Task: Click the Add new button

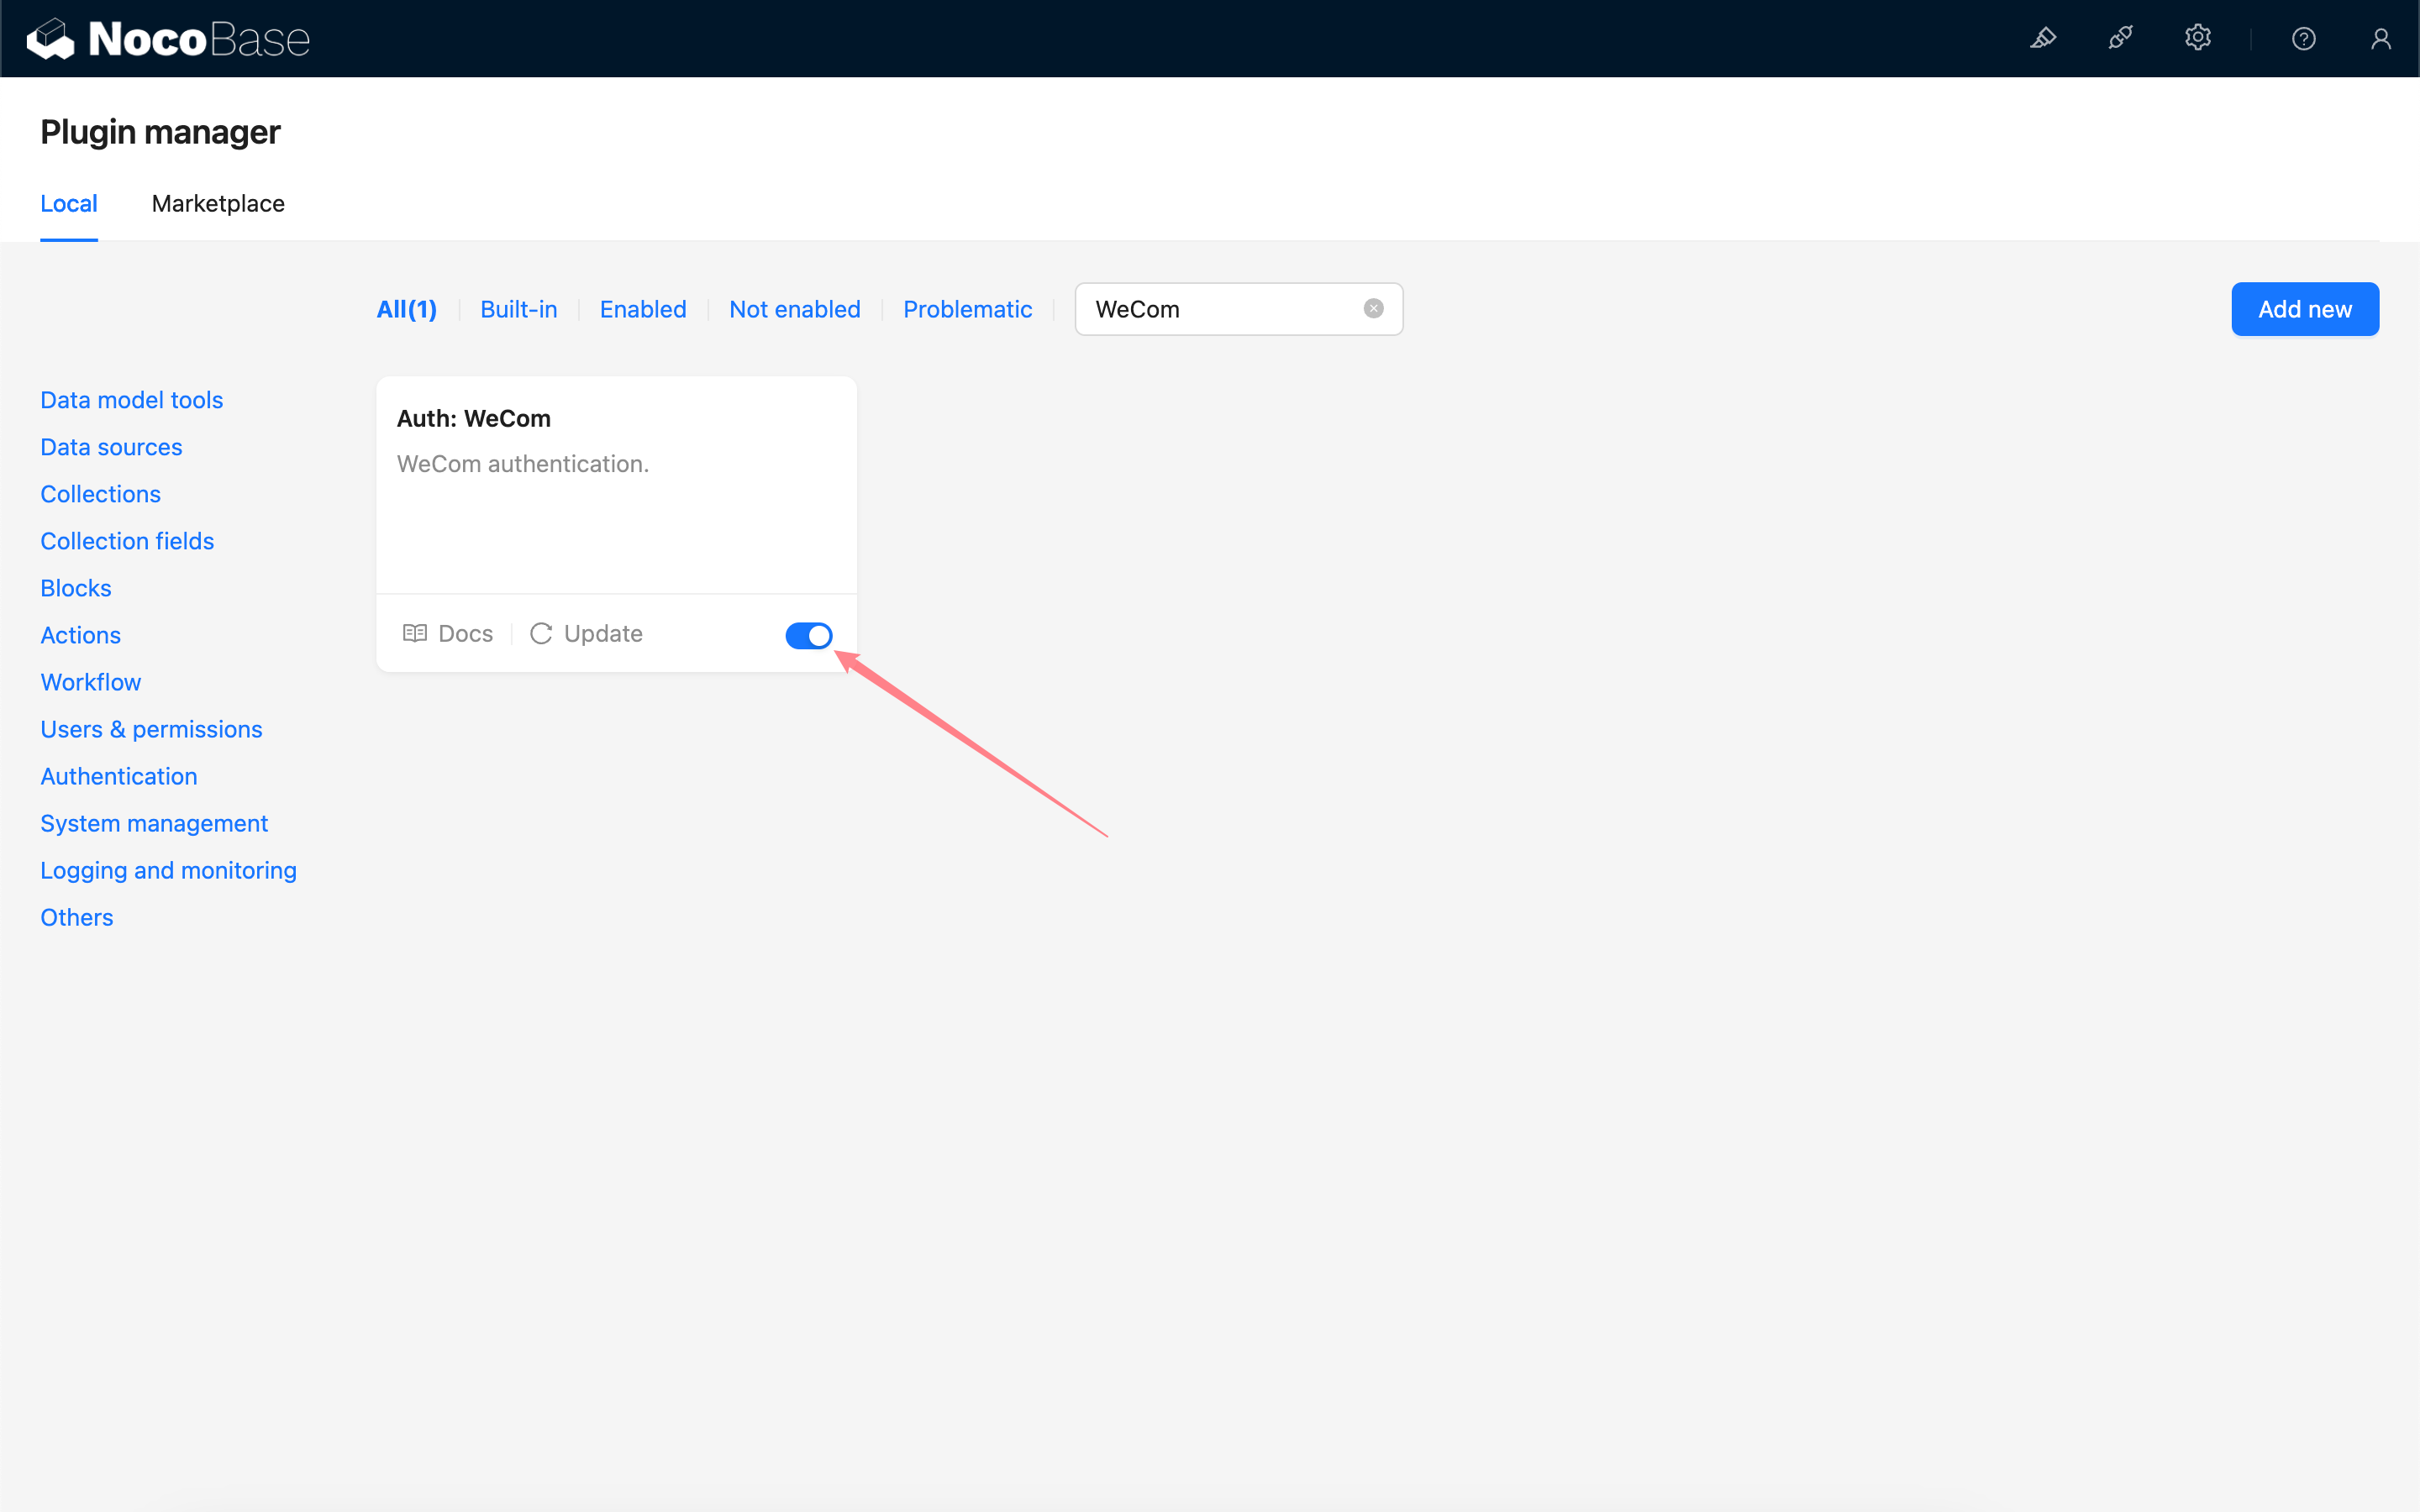Action: coord(2304,309)
